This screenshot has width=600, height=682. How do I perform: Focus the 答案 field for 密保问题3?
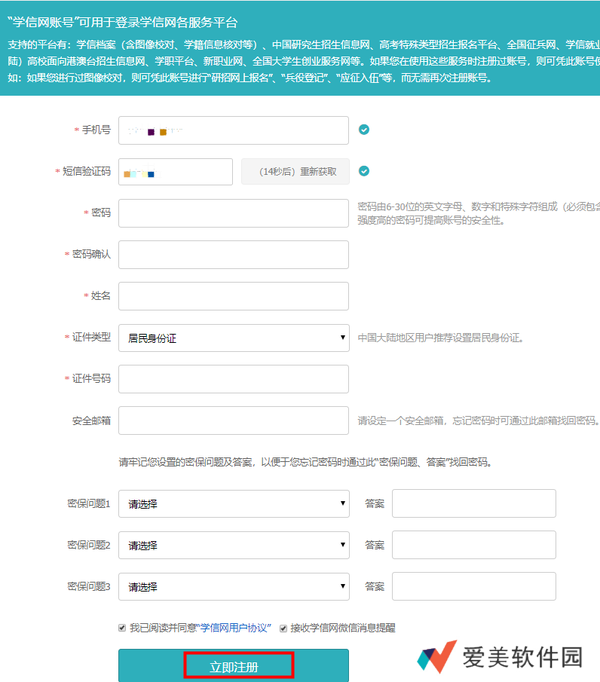pyautogui.click(x=474, y=586)
